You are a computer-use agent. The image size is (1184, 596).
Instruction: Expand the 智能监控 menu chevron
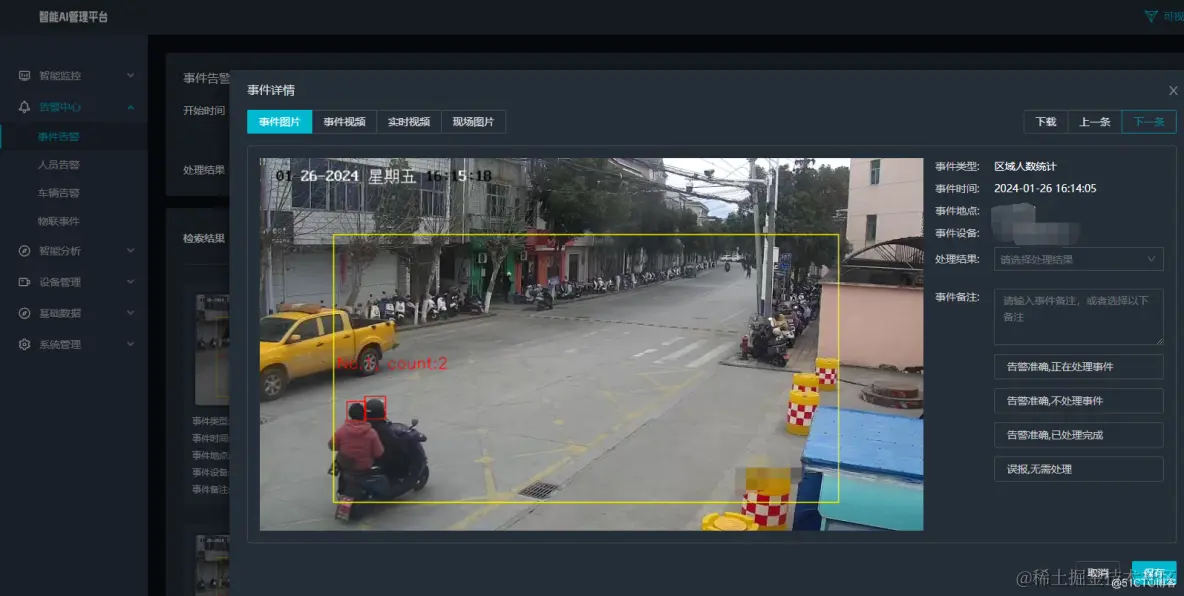point(130,76)
